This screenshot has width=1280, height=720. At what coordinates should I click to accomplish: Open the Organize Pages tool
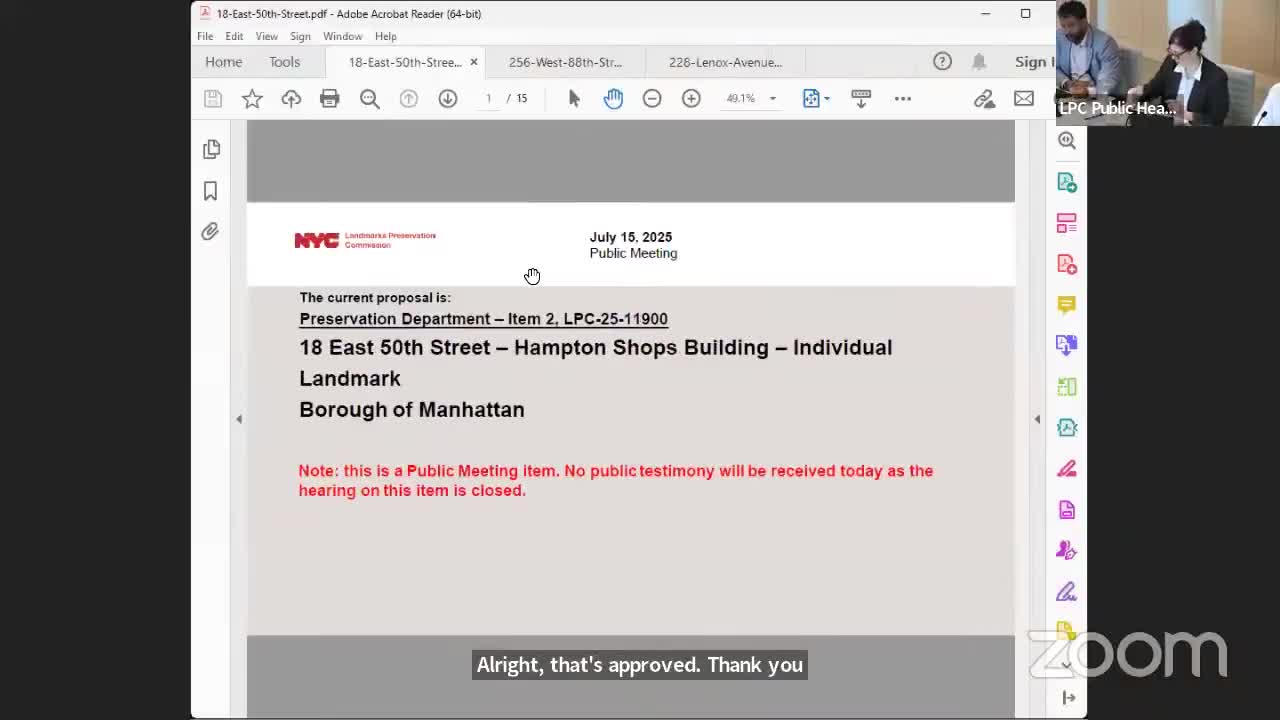coord(1067,386)
